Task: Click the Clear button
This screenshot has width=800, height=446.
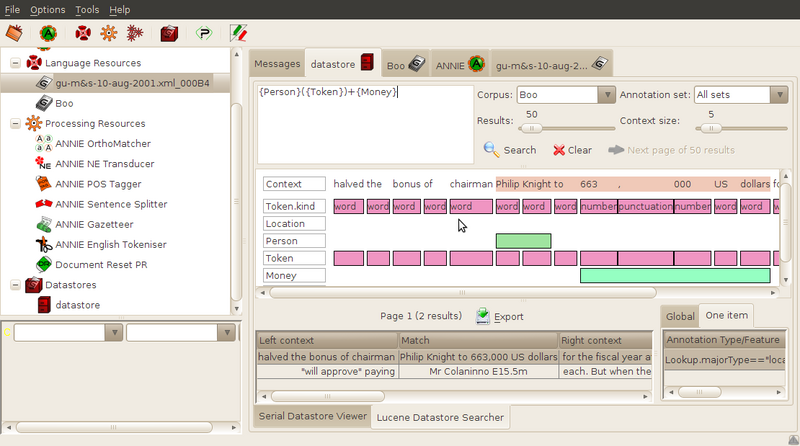Action: coord(572,150)
